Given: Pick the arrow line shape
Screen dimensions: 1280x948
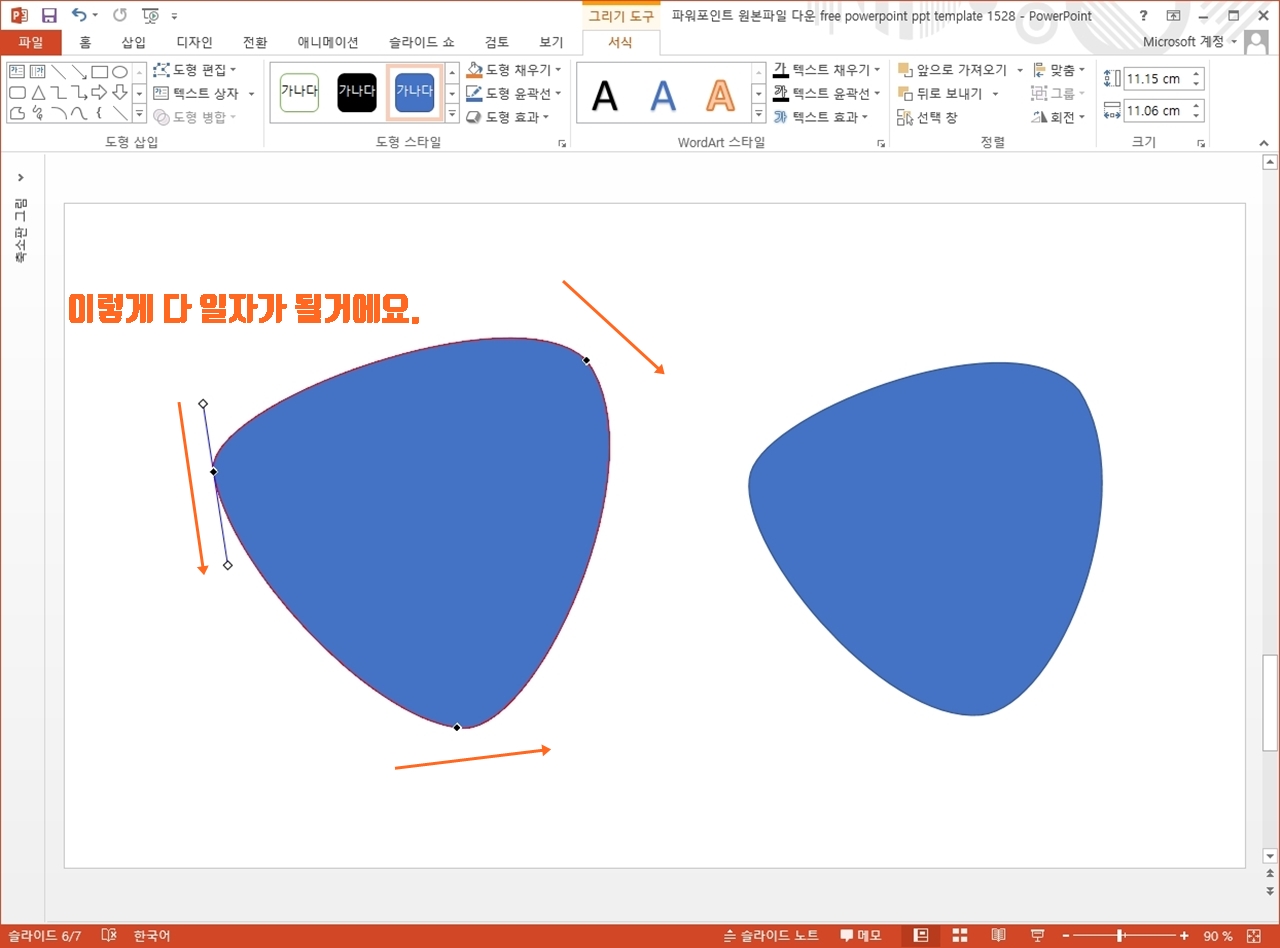Looking at the screenshot, I should pos(79,72).
